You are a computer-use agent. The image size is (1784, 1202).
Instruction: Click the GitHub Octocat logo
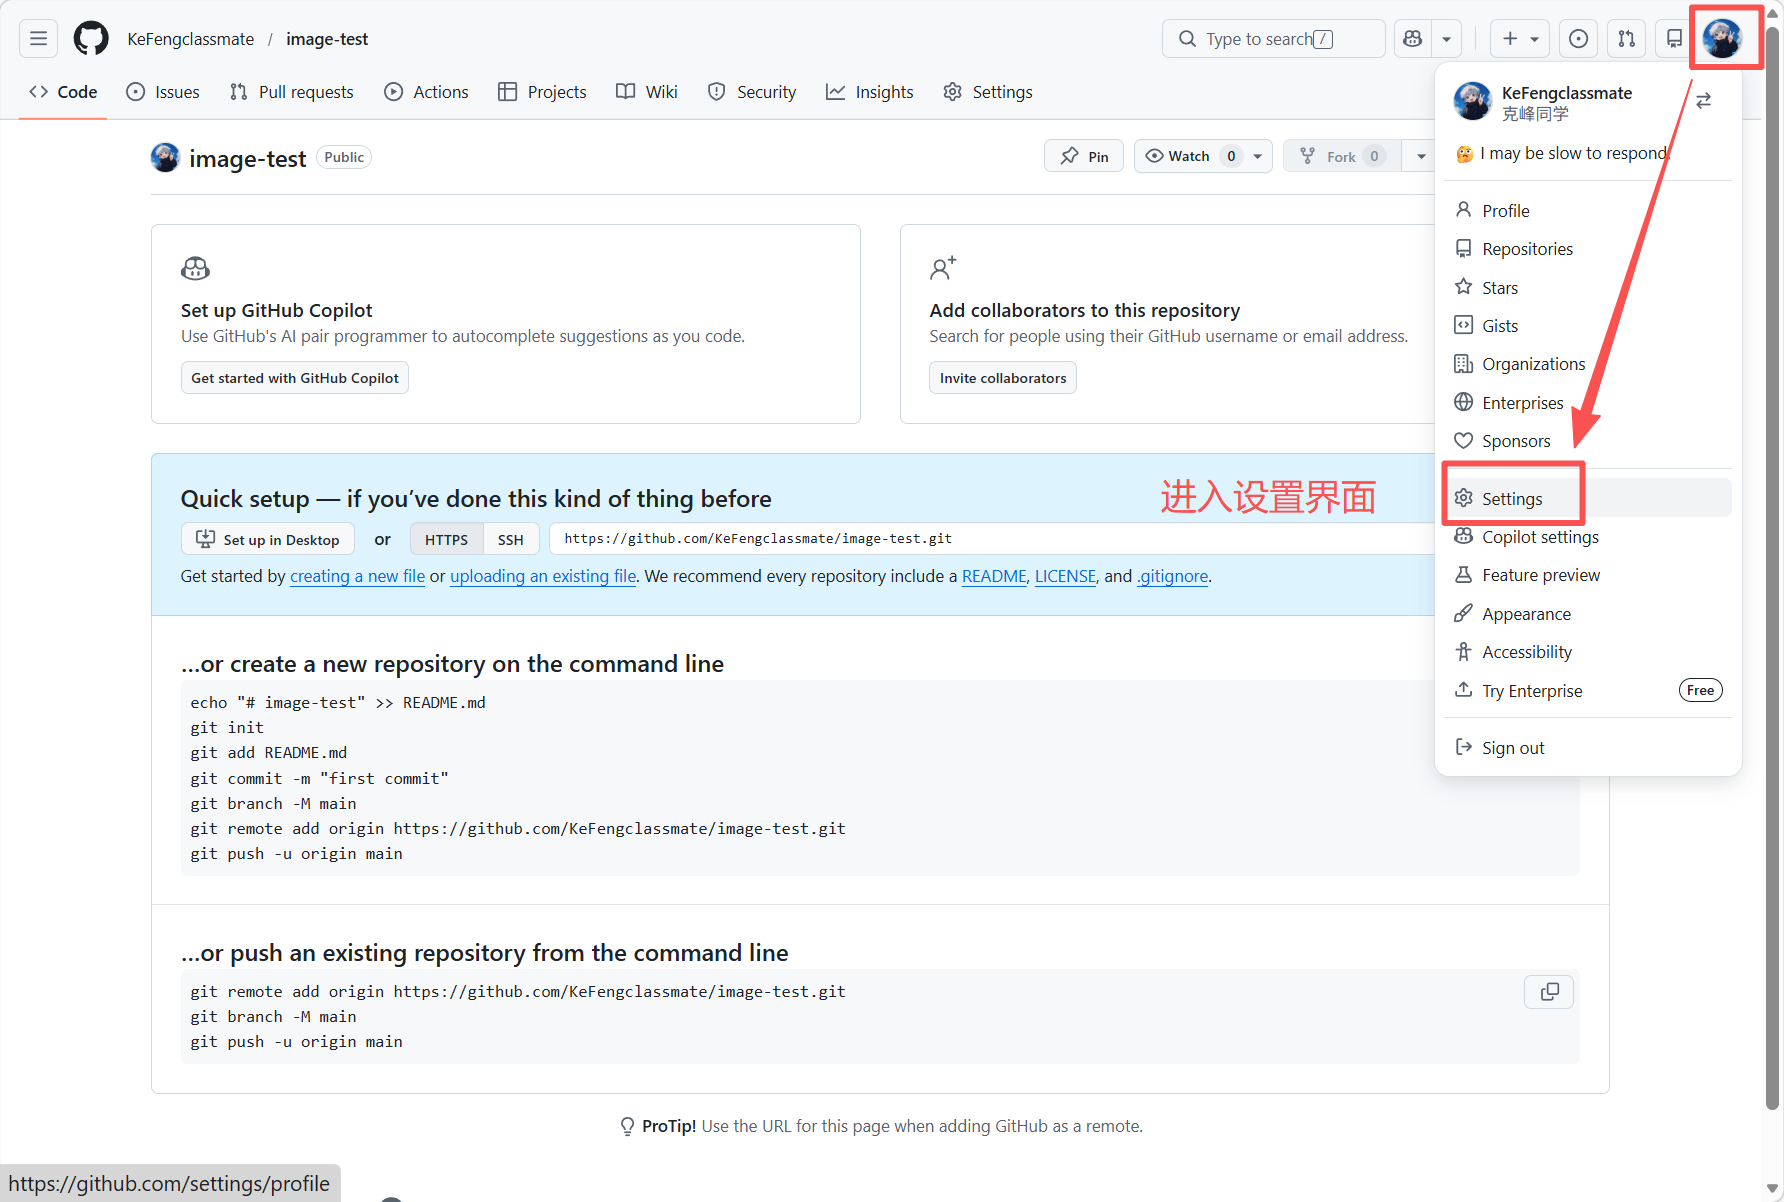[x=91, y=39]
